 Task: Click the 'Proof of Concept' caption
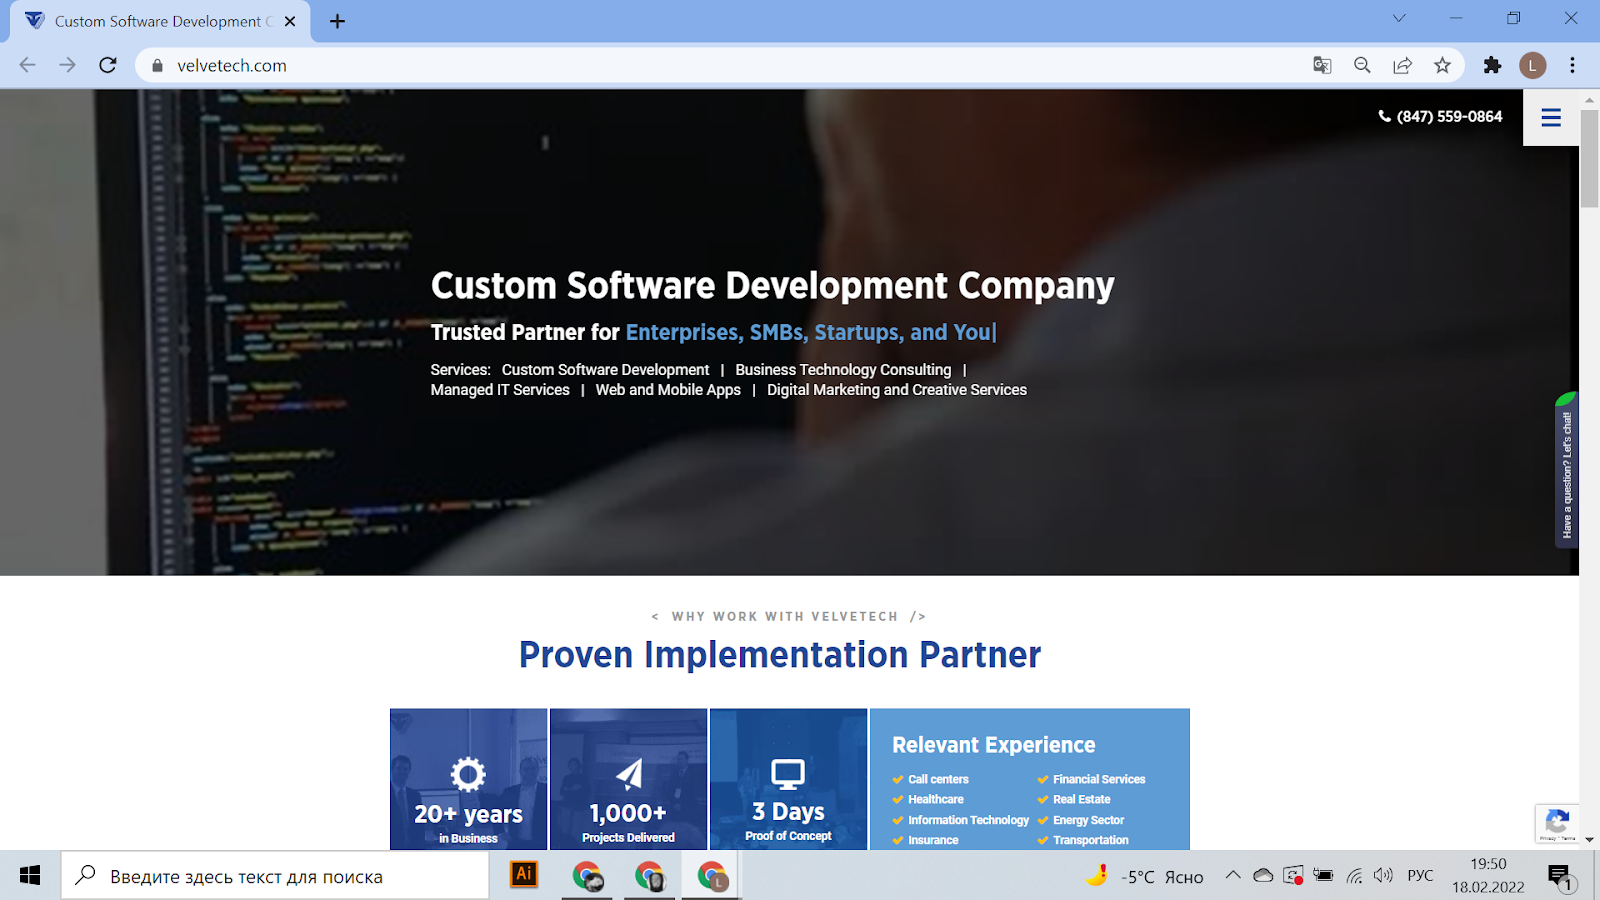[788, 836]
